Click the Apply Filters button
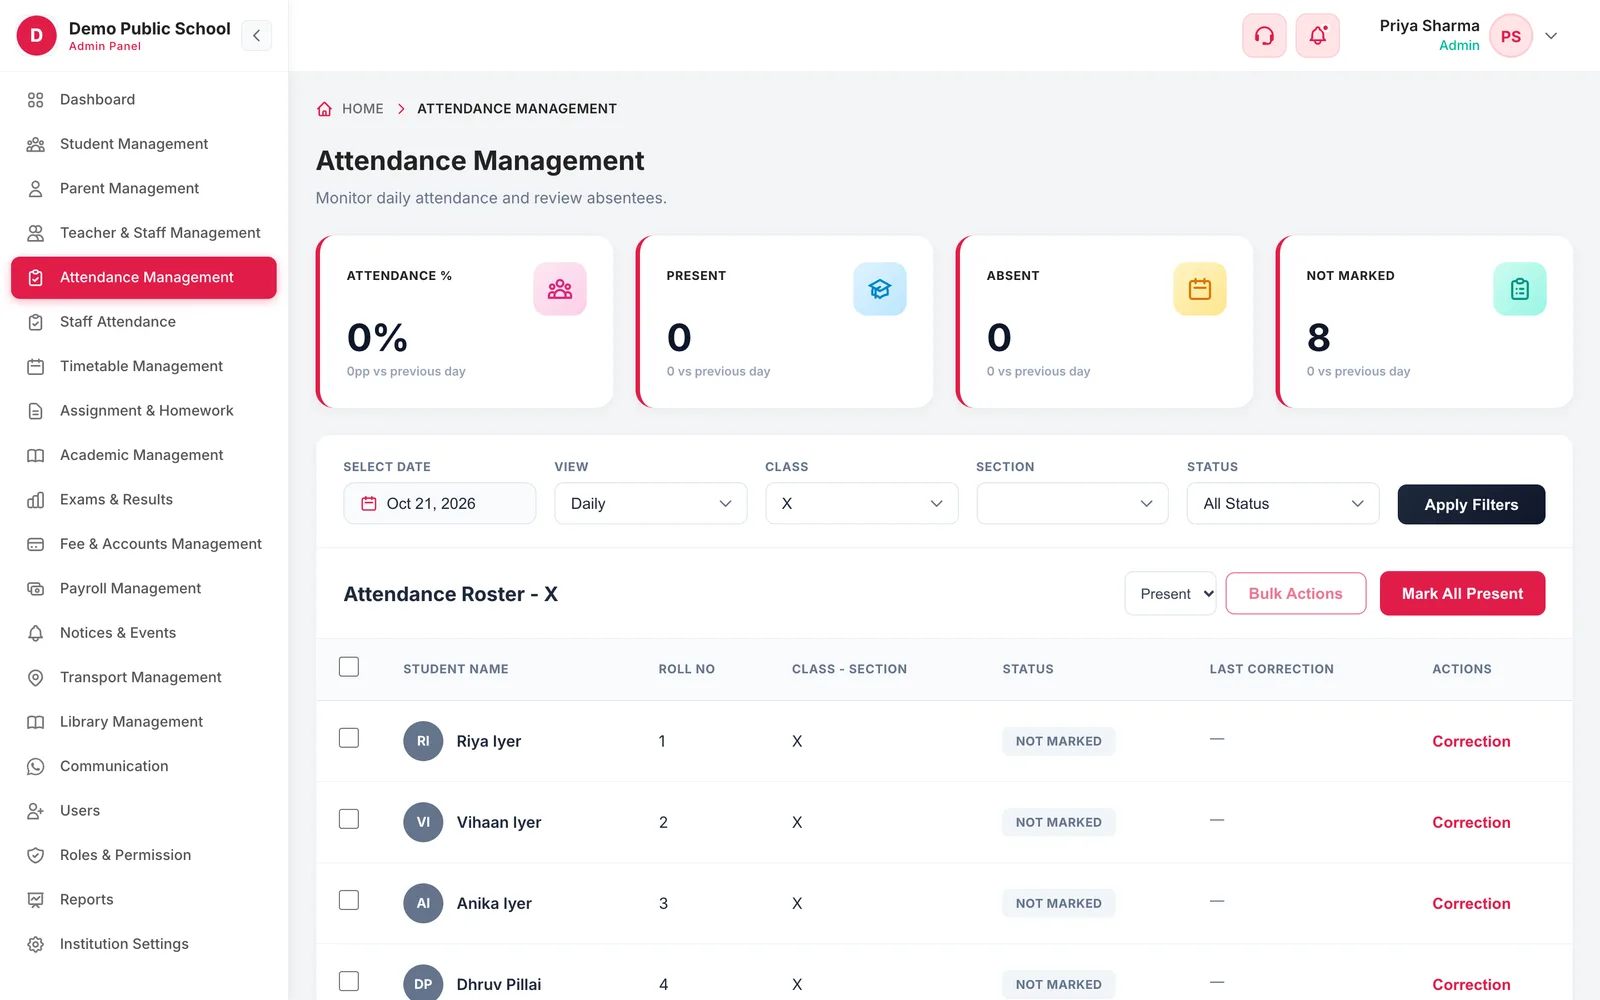 point(1471,505)
